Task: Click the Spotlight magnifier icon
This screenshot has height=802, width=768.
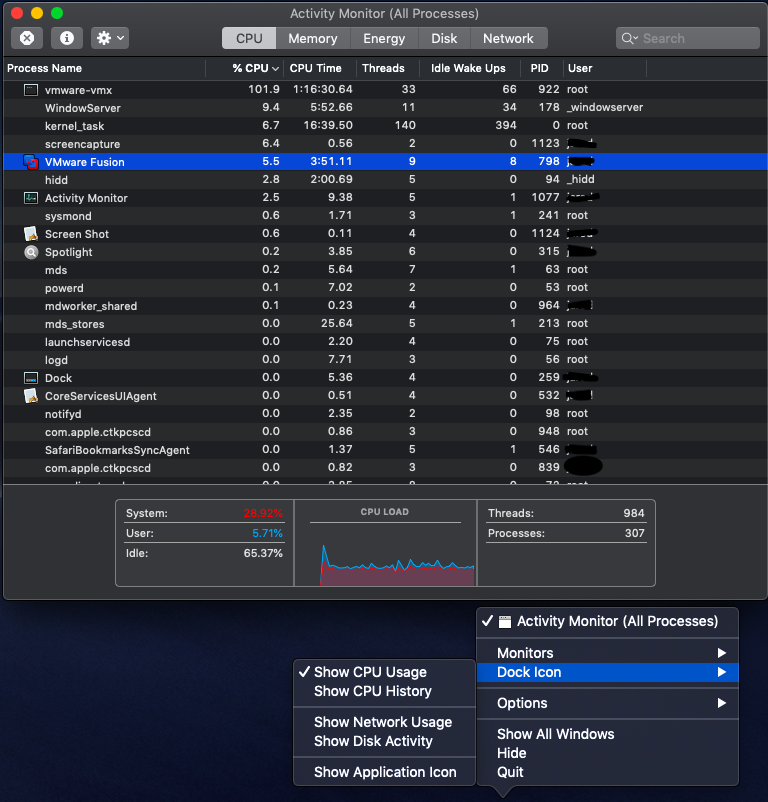Action: pos(31,252)
